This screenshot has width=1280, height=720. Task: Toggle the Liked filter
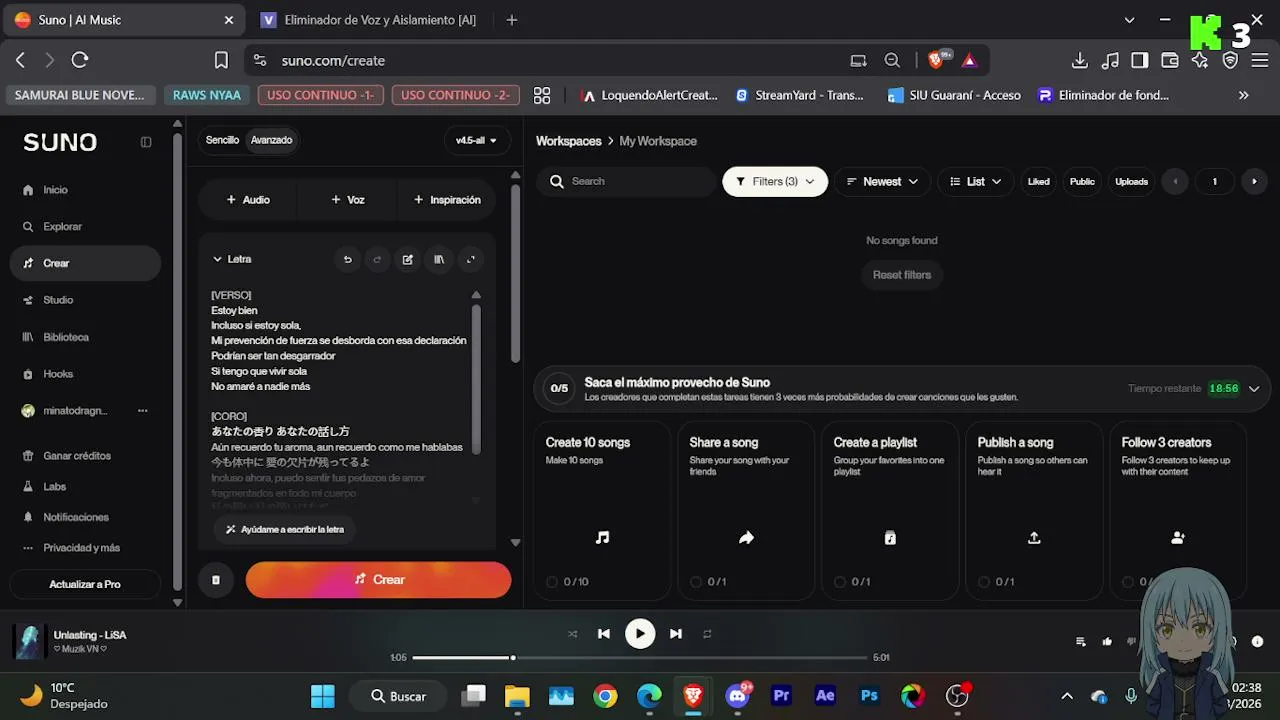pyautogui.click(x=1039, y=181)
